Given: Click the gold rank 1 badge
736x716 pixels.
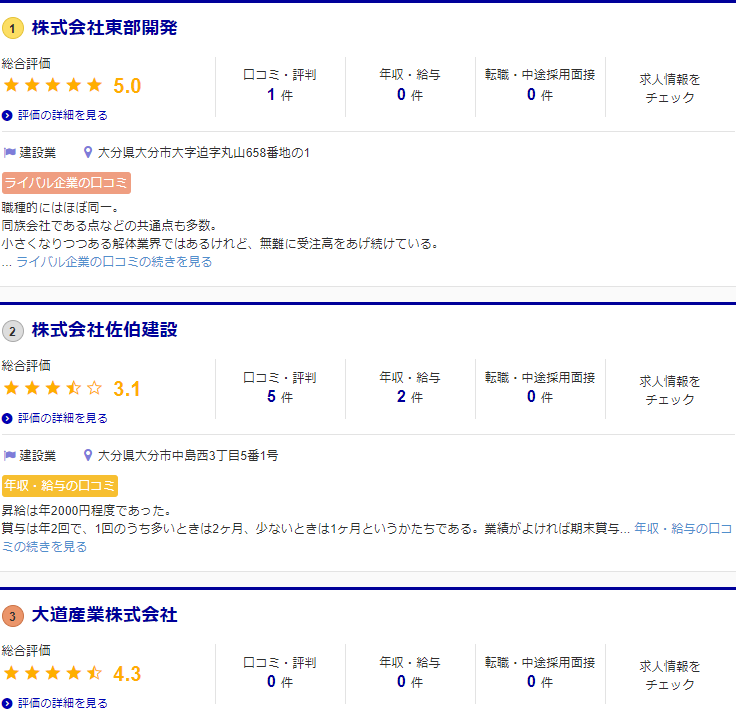Looking at the screenshot, I should [13, 28].
